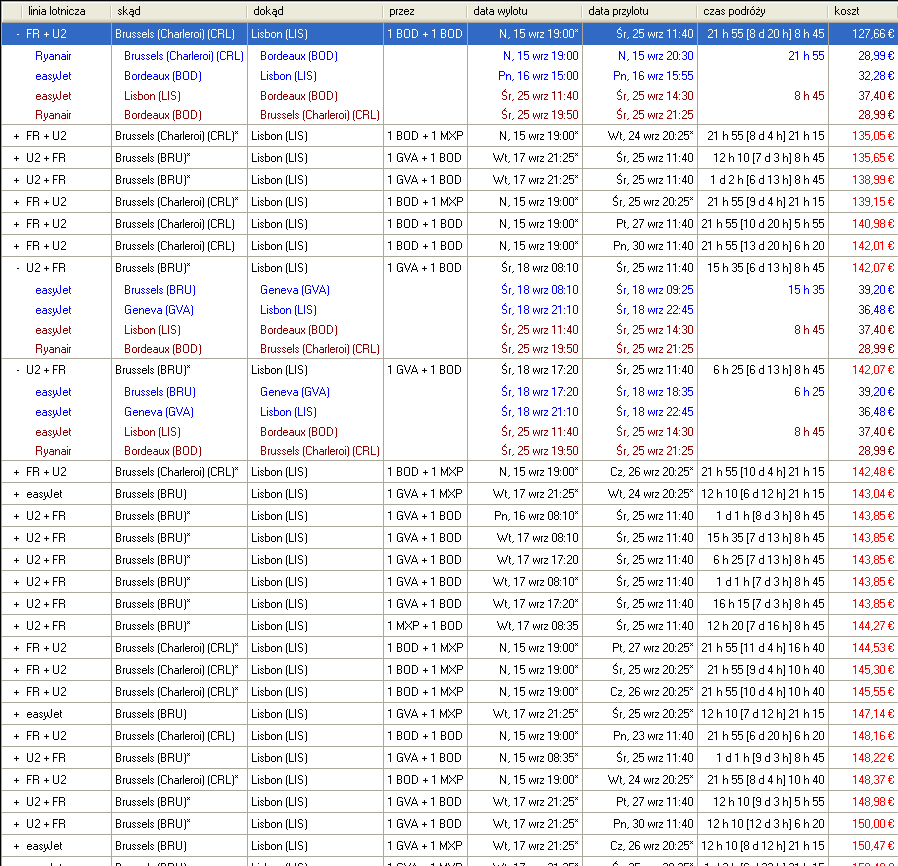Expand the 144,53 € FR + U2 row

(17, 648)
